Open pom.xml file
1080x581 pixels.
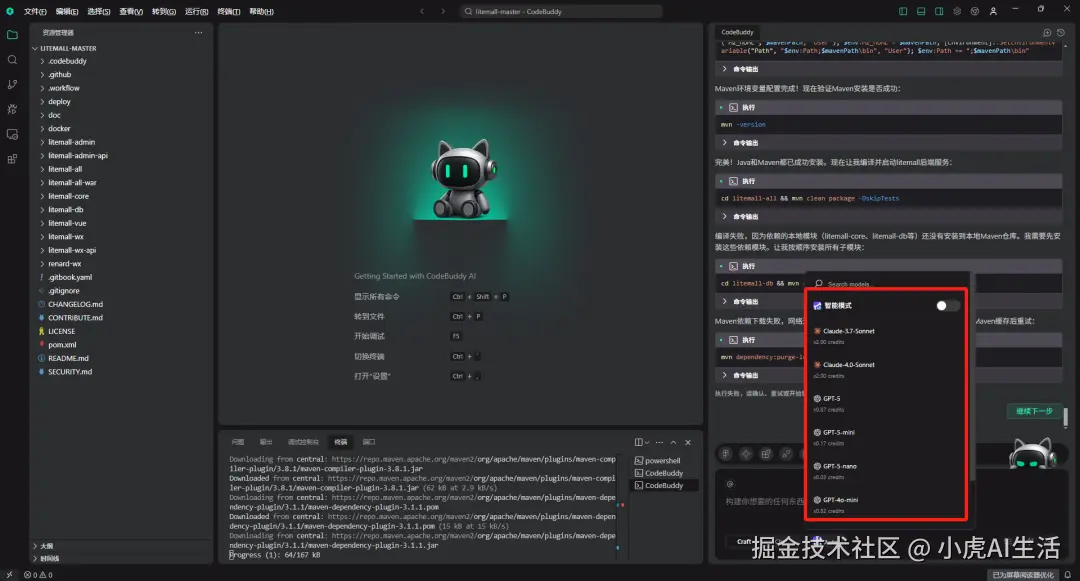tap(121, 345)
